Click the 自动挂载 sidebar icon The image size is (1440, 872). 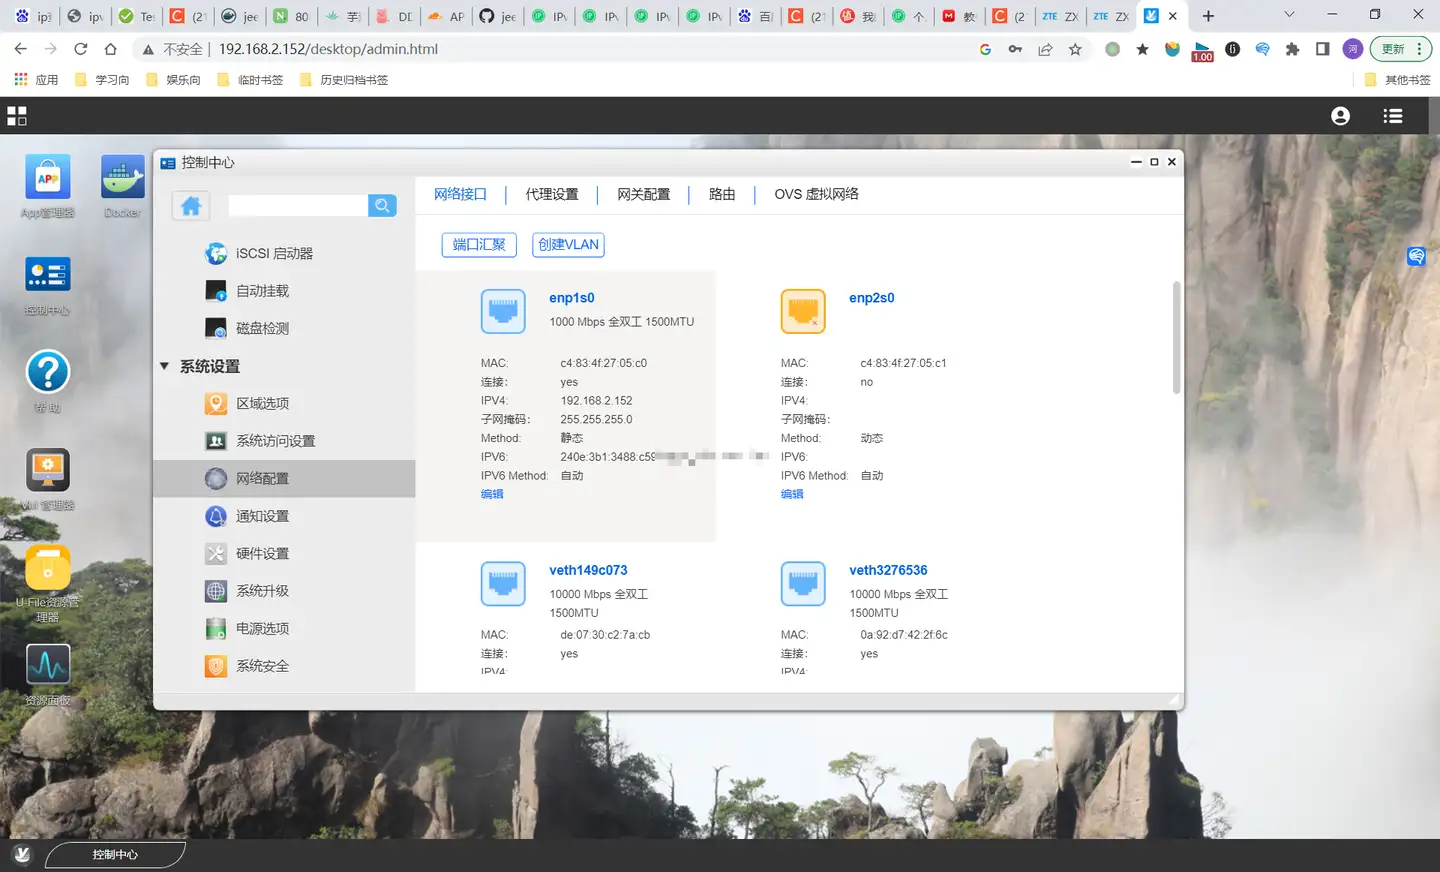point(216,291)
